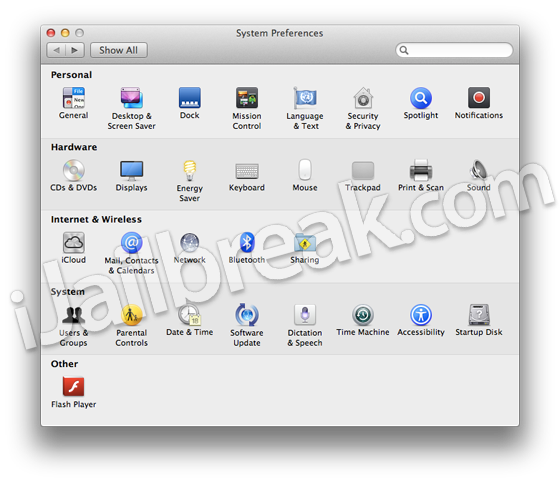
Task: Minimize window with the yellow button
Action: point(65,33)
